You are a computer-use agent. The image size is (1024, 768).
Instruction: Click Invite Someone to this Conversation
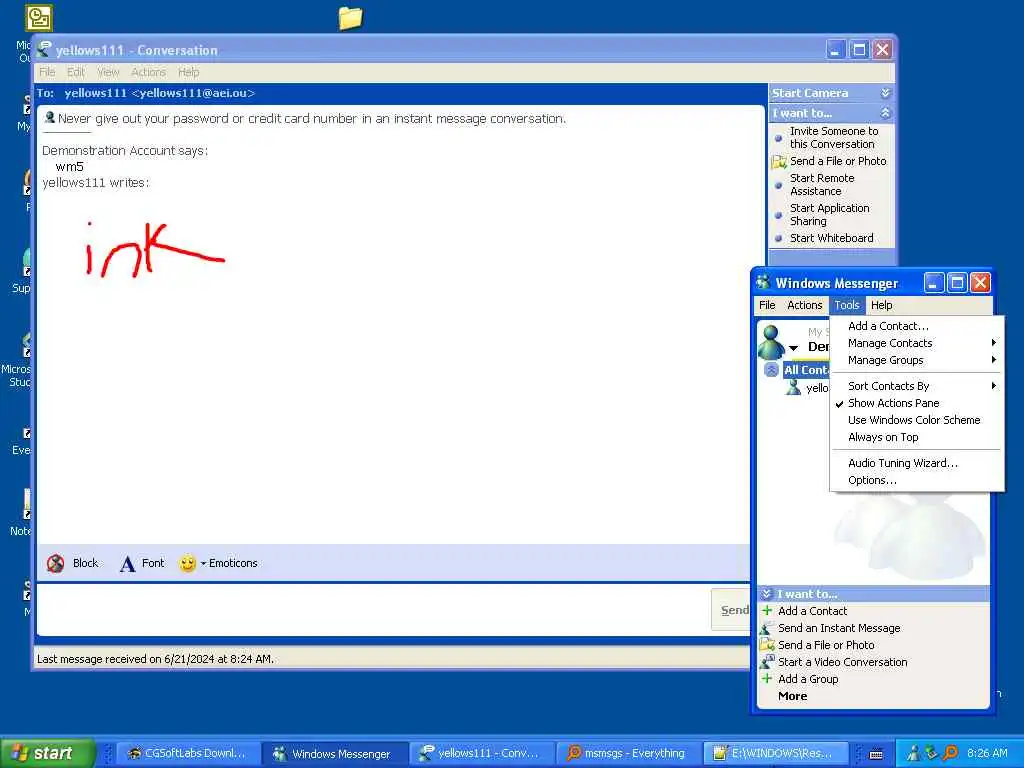click(x=833, y=138)
